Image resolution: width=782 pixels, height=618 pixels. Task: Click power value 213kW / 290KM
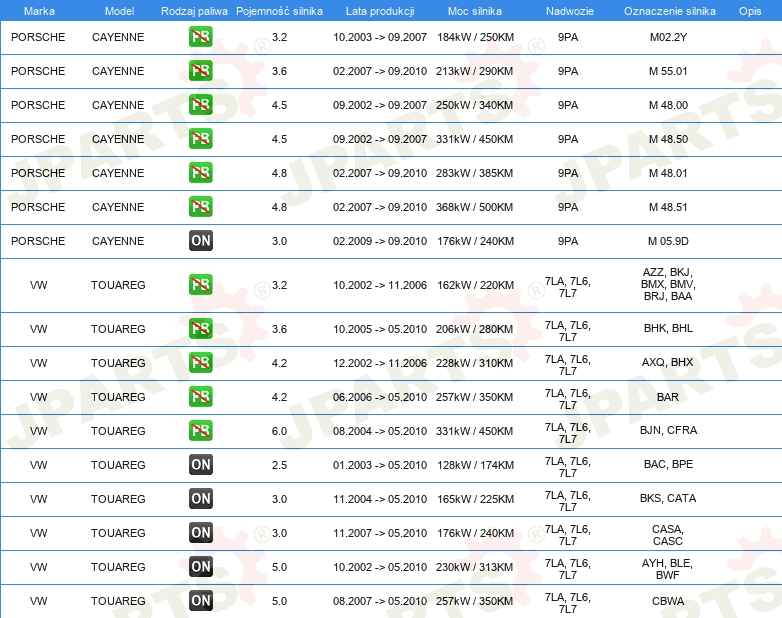pyautogui.click(x=474, y=71)
